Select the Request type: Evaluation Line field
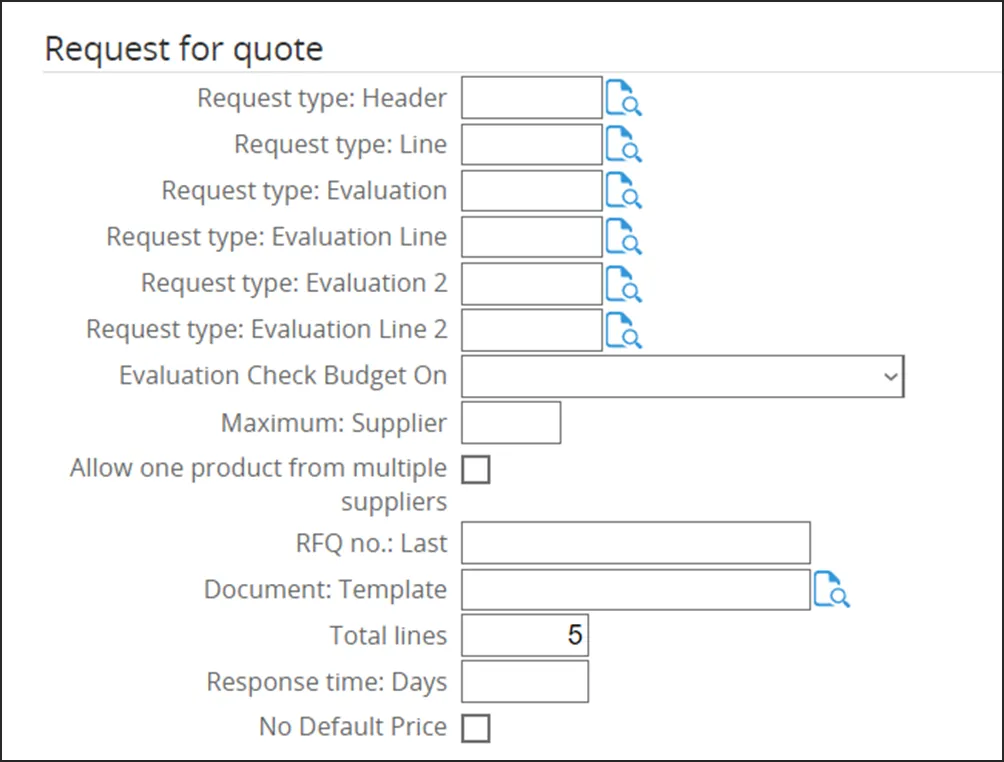The image size is (1004, 762). [x=531, y=238]
